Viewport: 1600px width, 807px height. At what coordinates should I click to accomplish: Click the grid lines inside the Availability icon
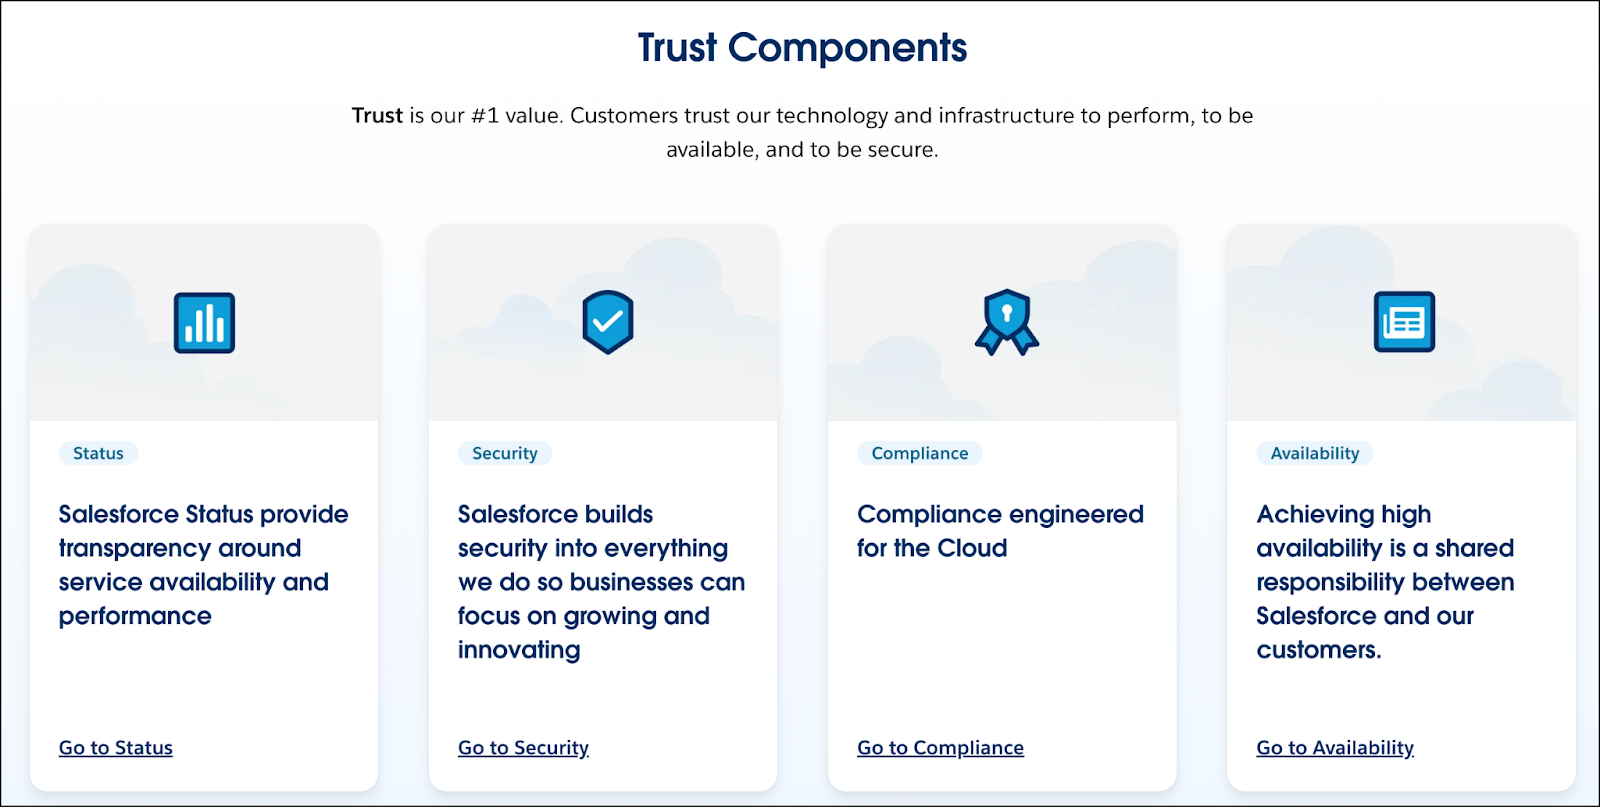(x=1406, y=324)
